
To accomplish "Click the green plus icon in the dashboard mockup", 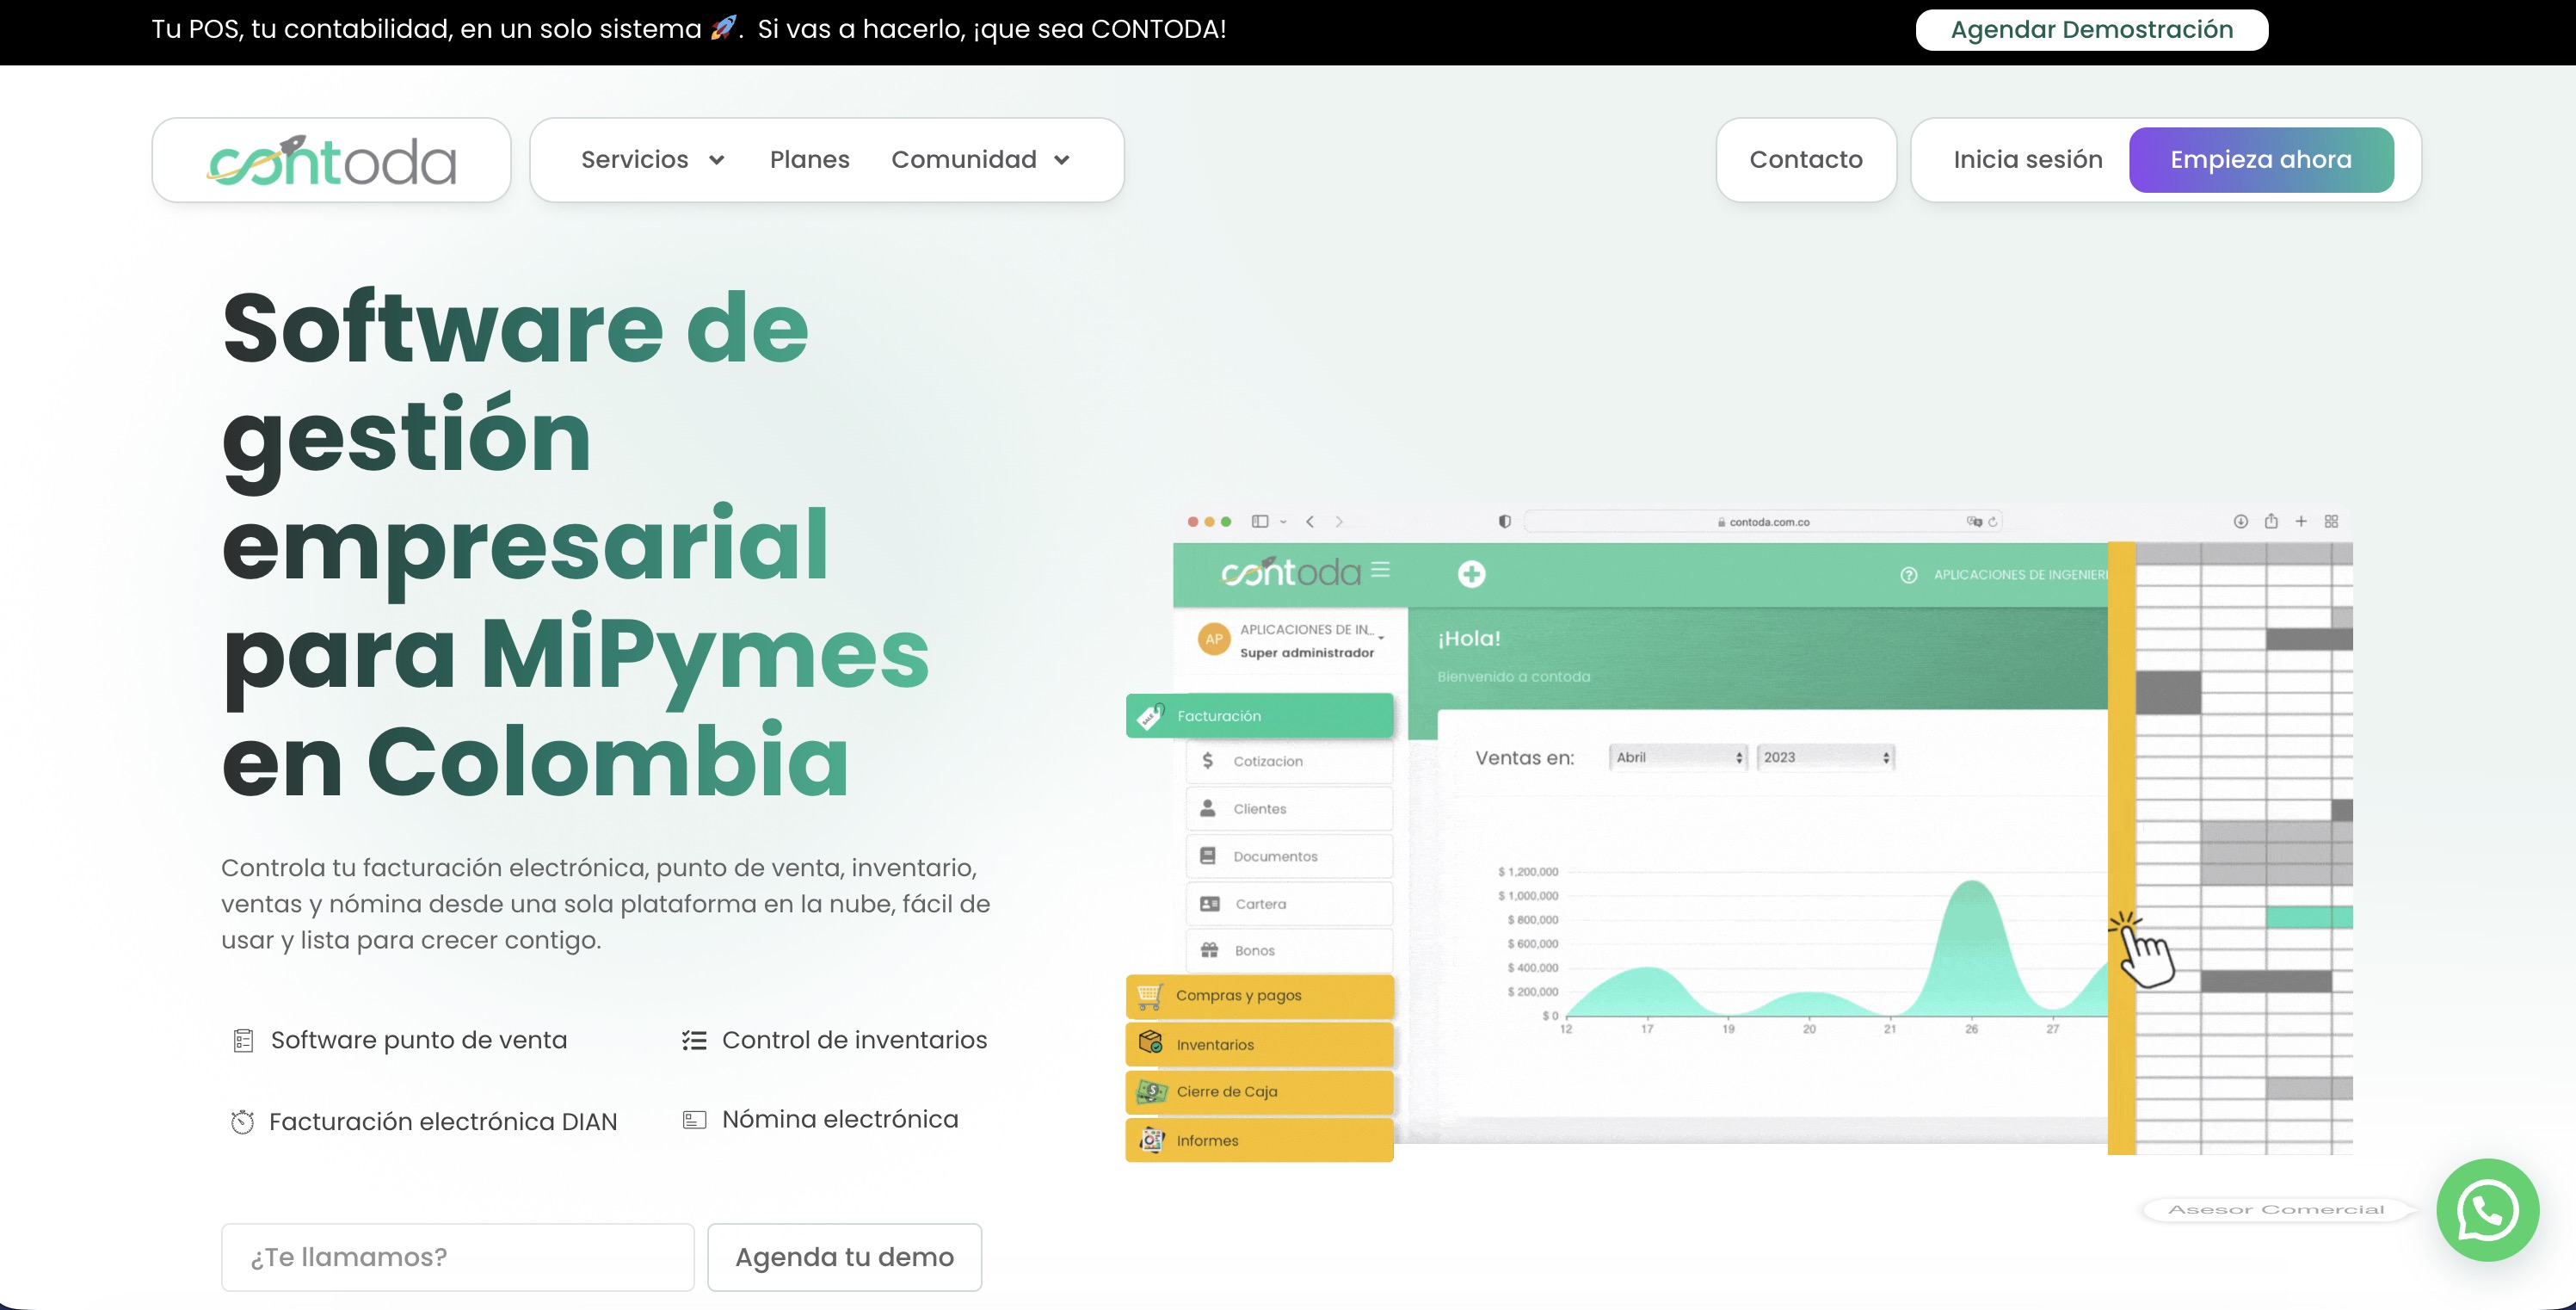I will point(1471,574).
